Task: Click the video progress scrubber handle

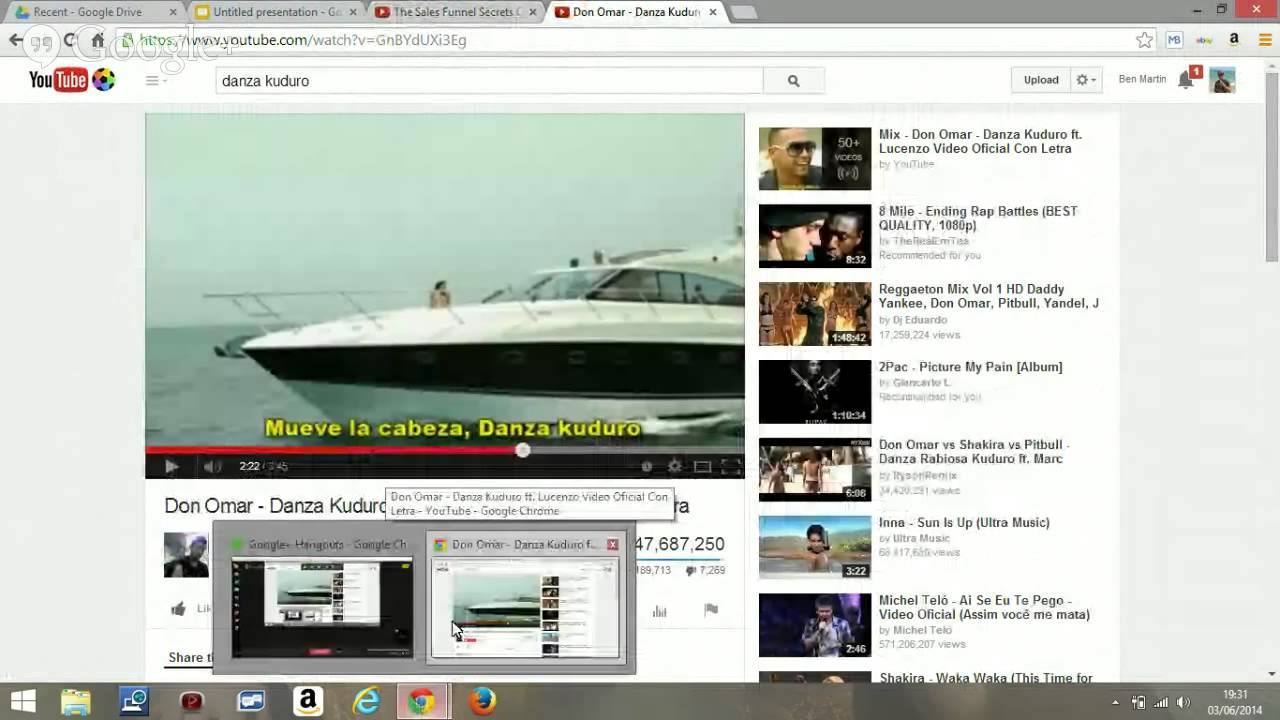Action: pyautogui.click(x=522, y=450)
